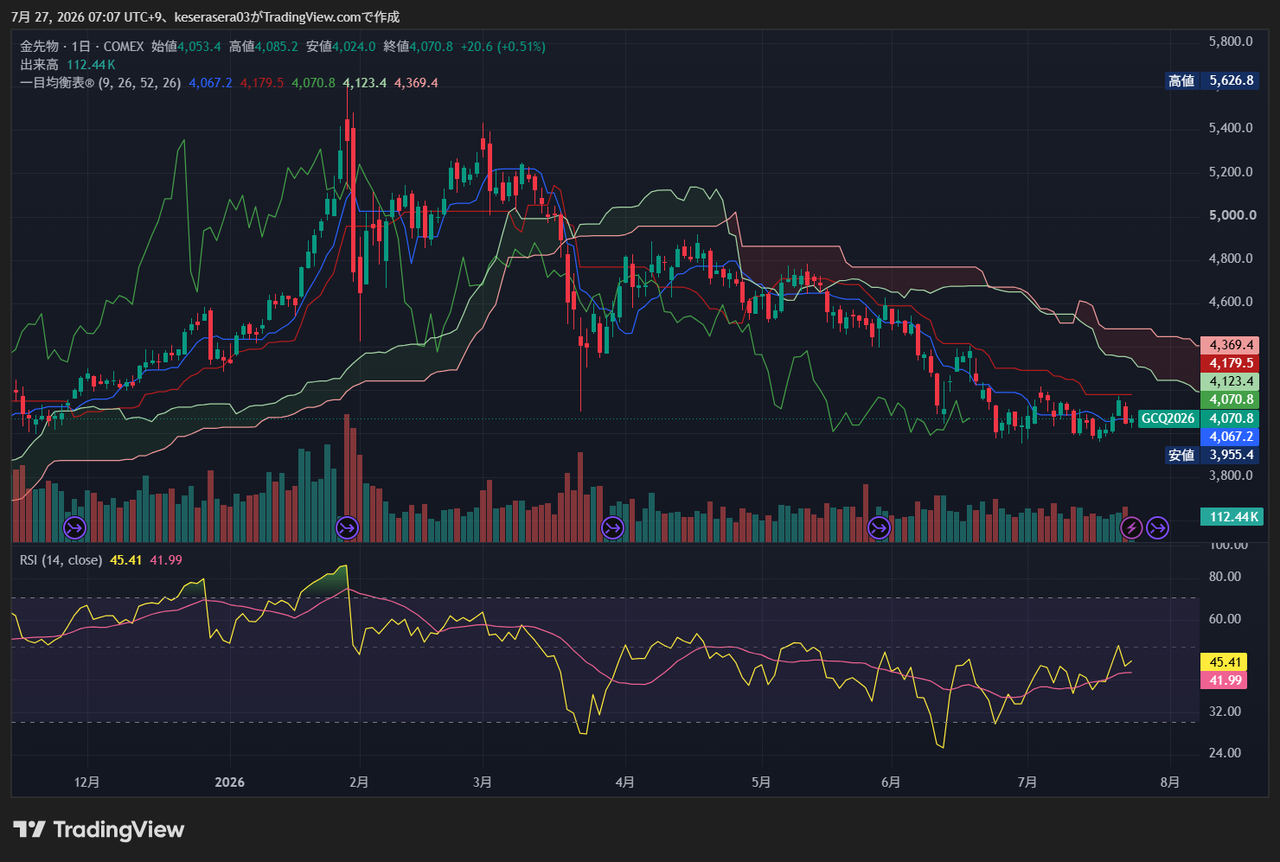This screenshot has height=862, width=1280.
Task: Click the 4,800.0 price-scale label
Action: [x=1231, y=258]
